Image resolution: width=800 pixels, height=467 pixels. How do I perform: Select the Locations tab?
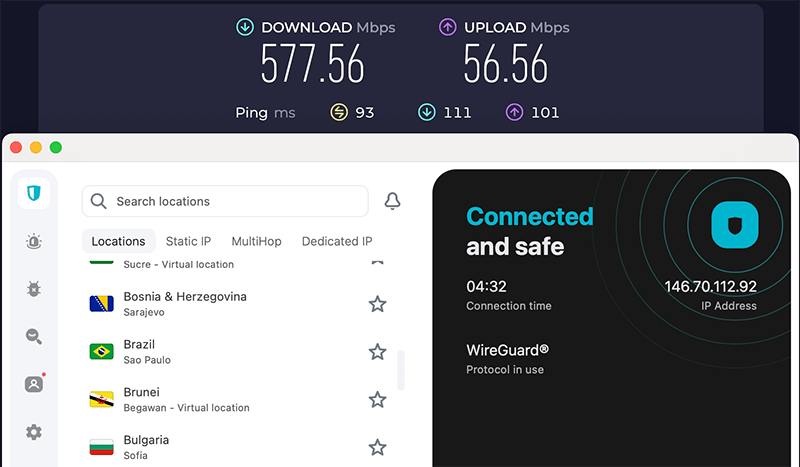[118, 241]
